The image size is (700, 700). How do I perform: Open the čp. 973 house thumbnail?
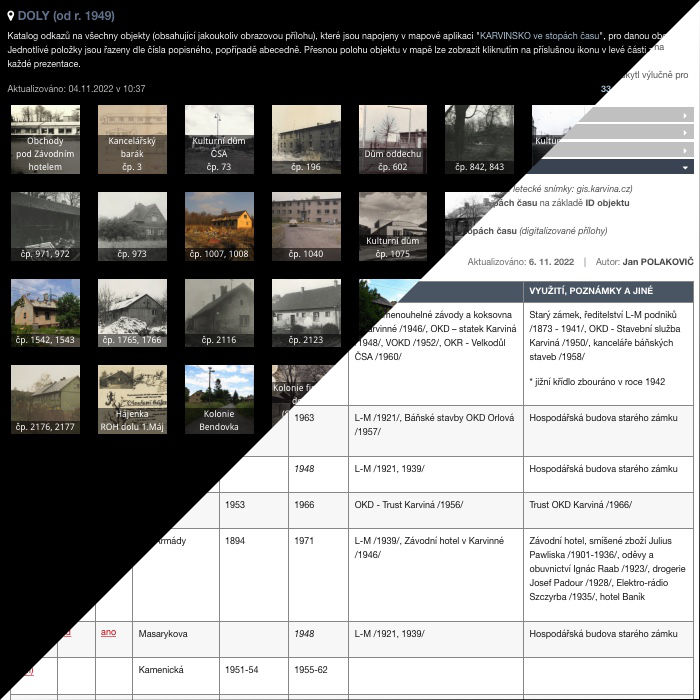[132, 226]
